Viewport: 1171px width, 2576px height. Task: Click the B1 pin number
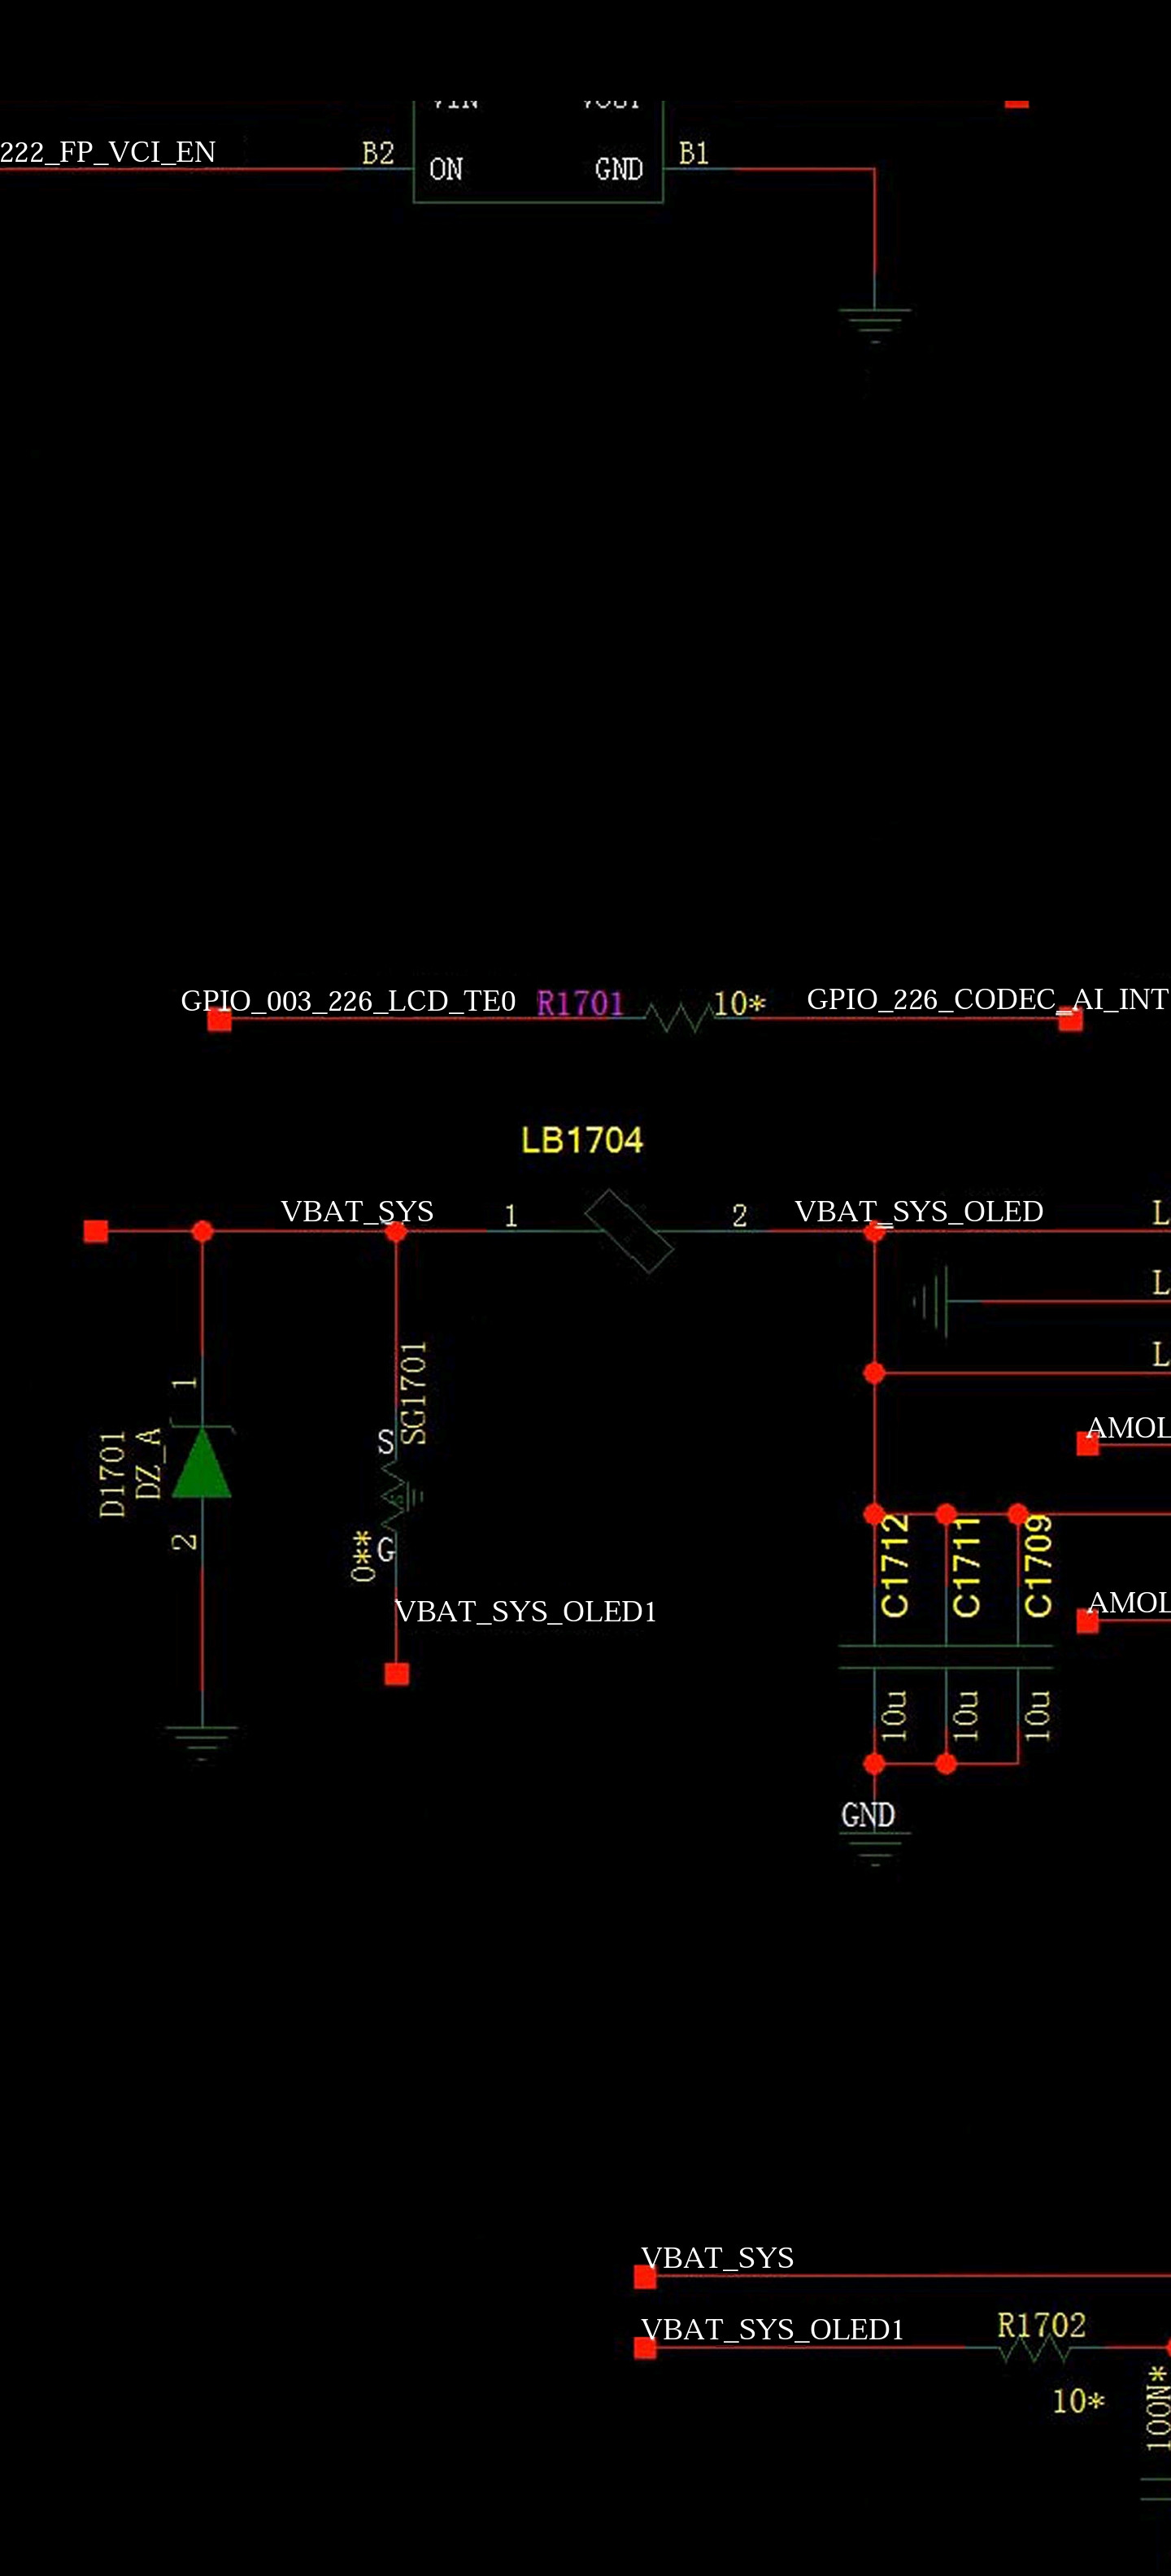tap(694, 153)
